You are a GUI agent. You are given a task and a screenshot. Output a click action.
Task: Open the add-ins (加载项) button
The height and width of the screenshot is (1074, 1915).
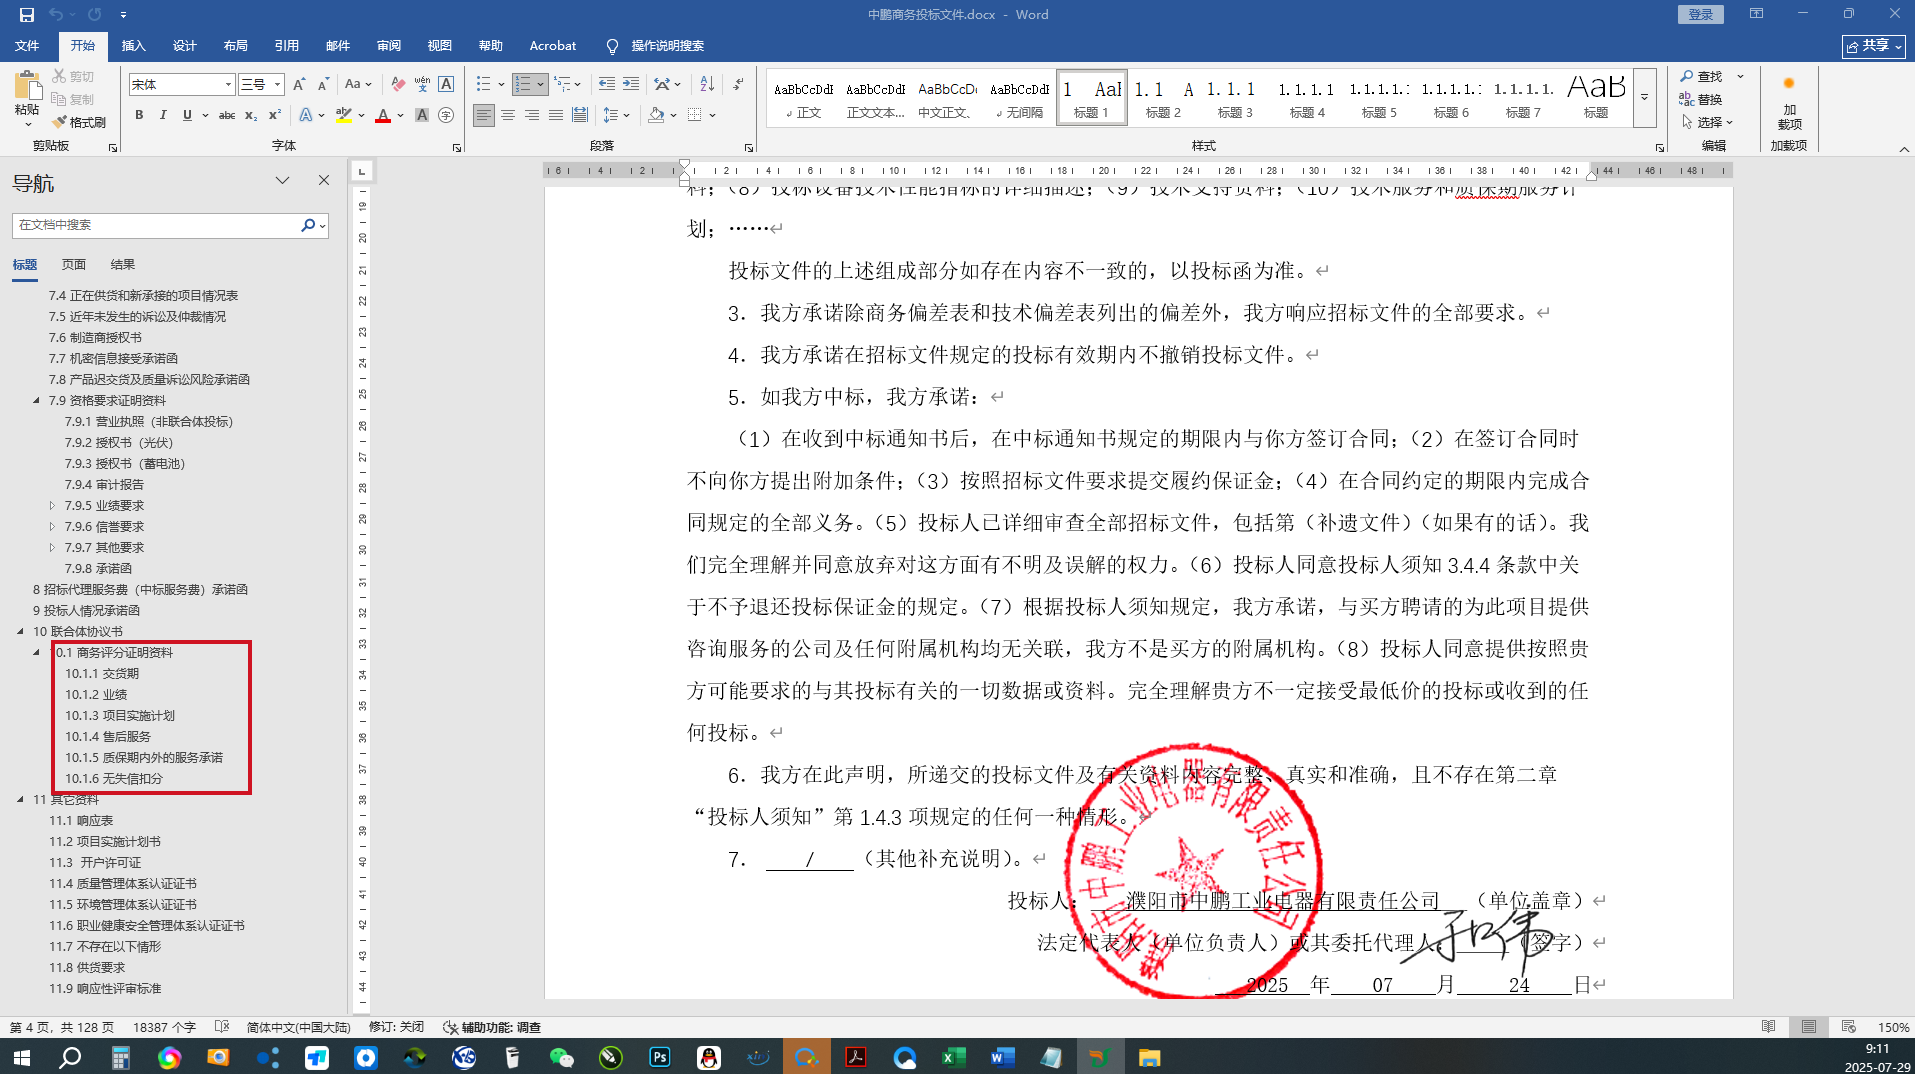[x=1789, y=102]
